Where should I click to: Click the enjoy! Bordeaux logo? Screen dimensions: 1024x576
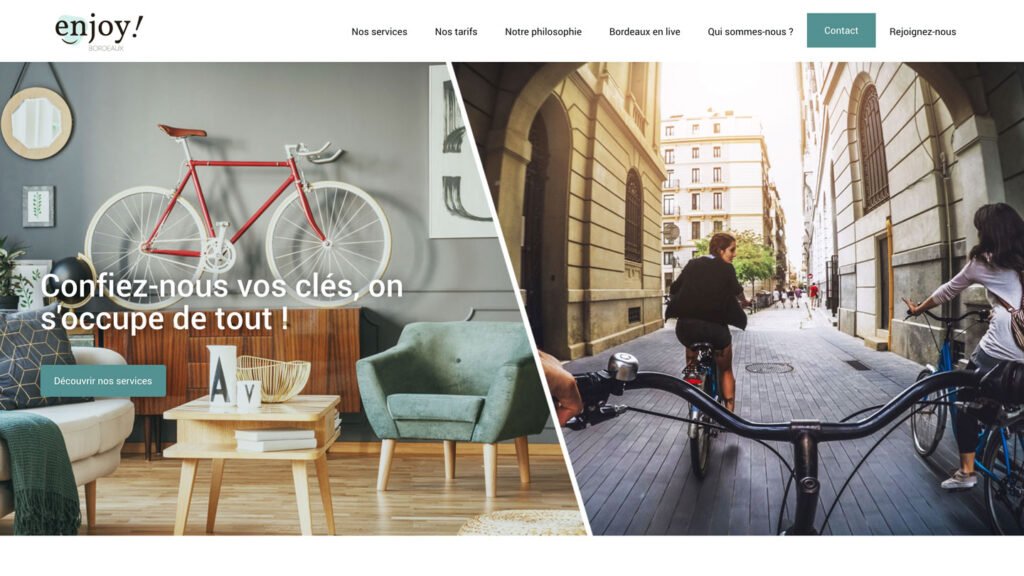(x=99, y=31)
